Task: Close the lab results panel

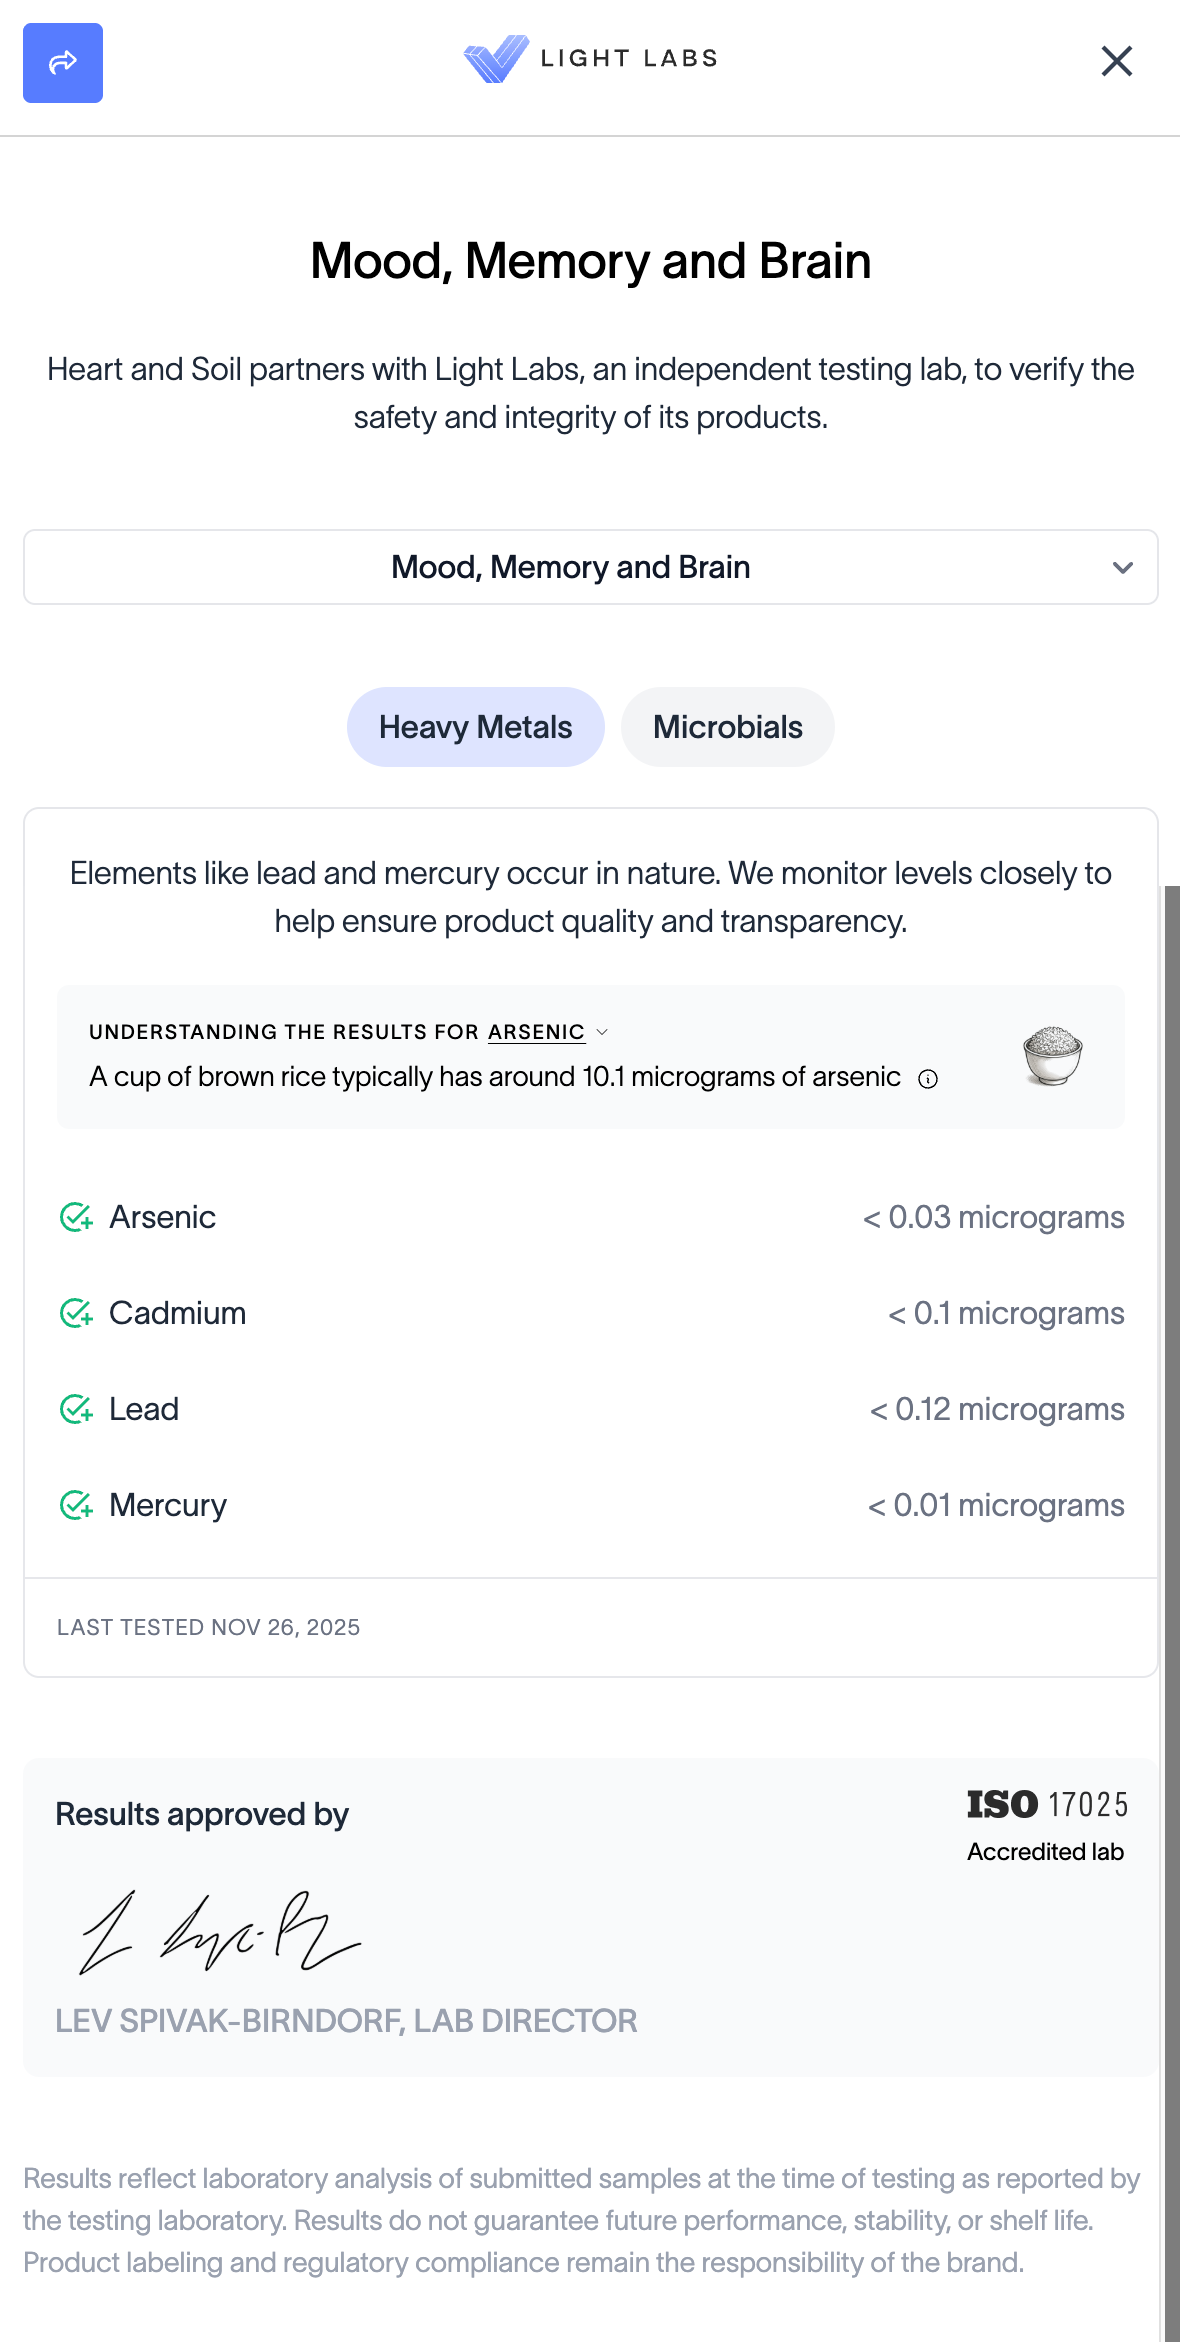Action: (1116, 61)
